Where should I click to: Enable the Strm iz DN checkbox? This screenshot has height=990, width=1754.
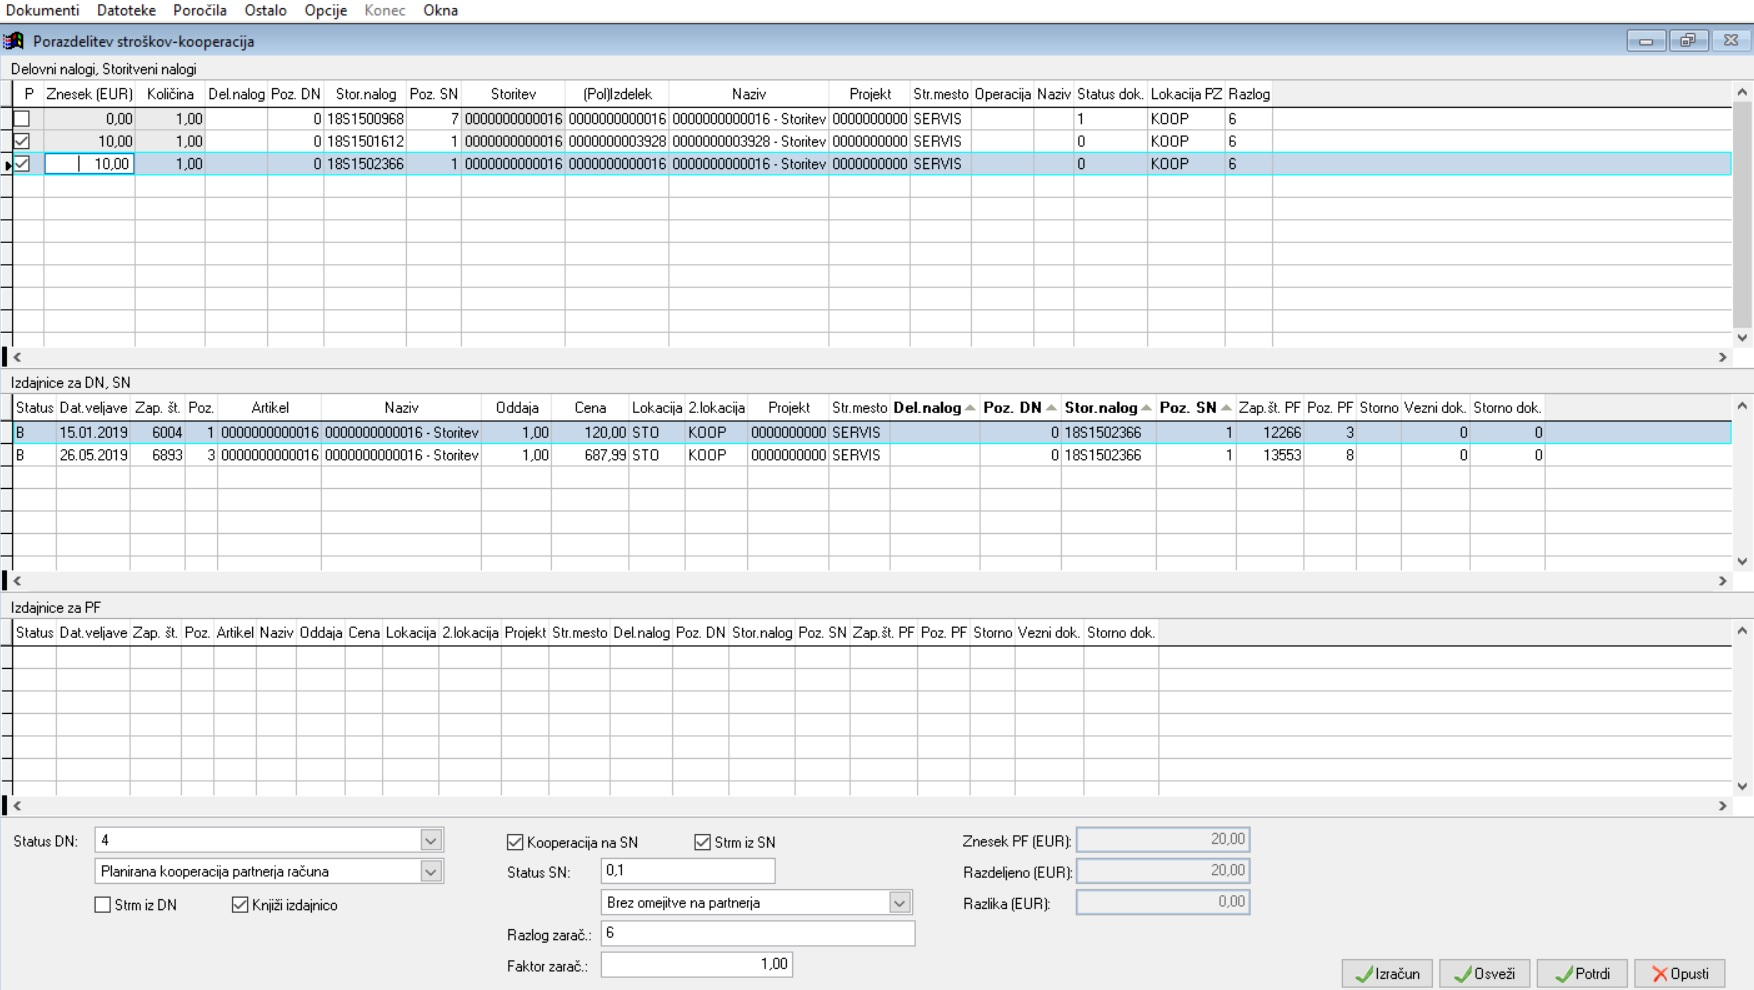[102, 905]
